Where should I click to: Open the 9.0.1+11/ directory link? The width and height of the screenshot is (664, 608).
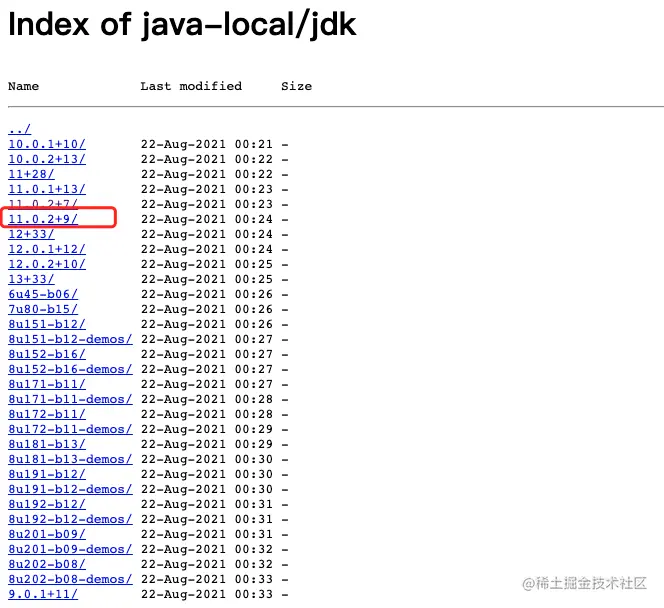[43, 594]
